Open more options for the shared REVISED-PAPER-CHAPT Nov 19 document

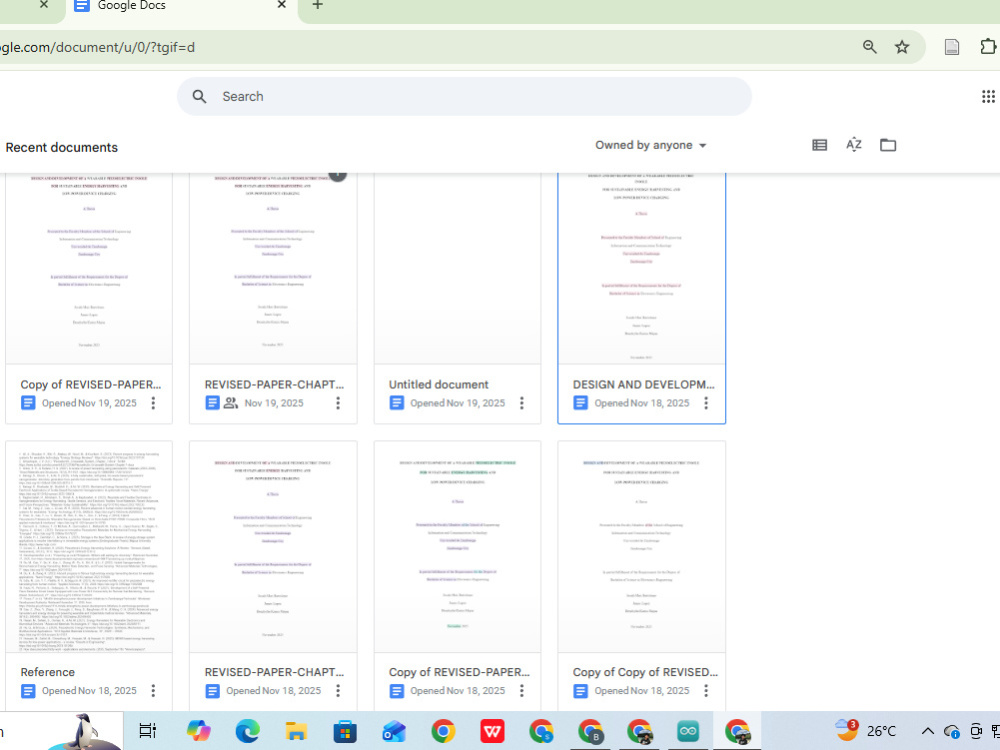338,403
